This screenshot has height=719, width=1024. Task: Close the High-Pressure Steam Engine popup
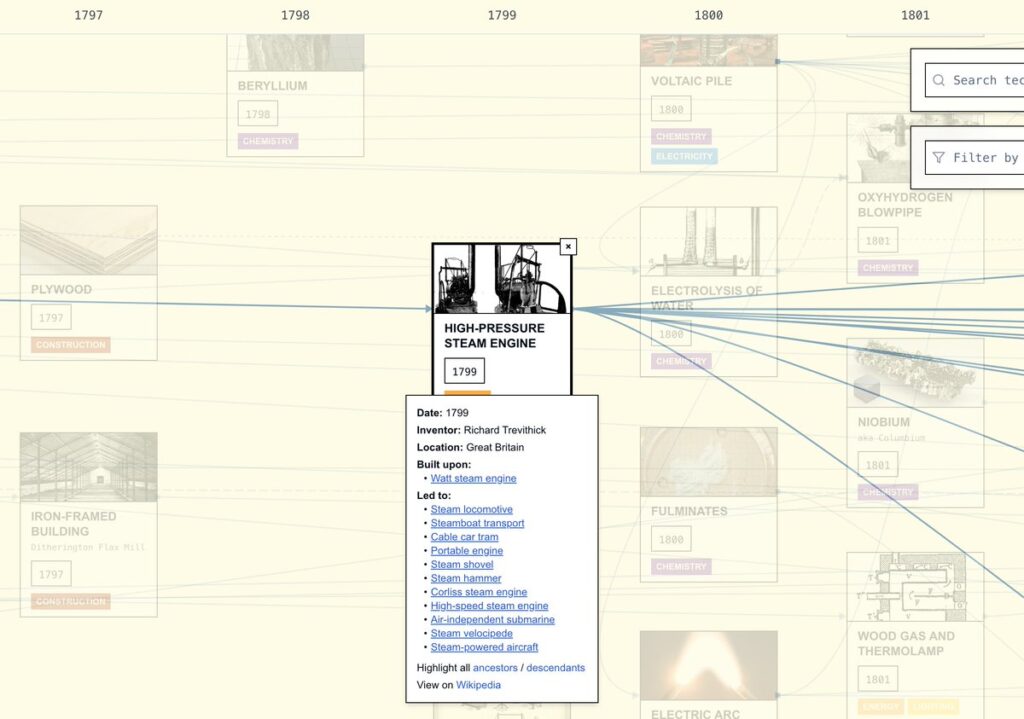[568, 246]
